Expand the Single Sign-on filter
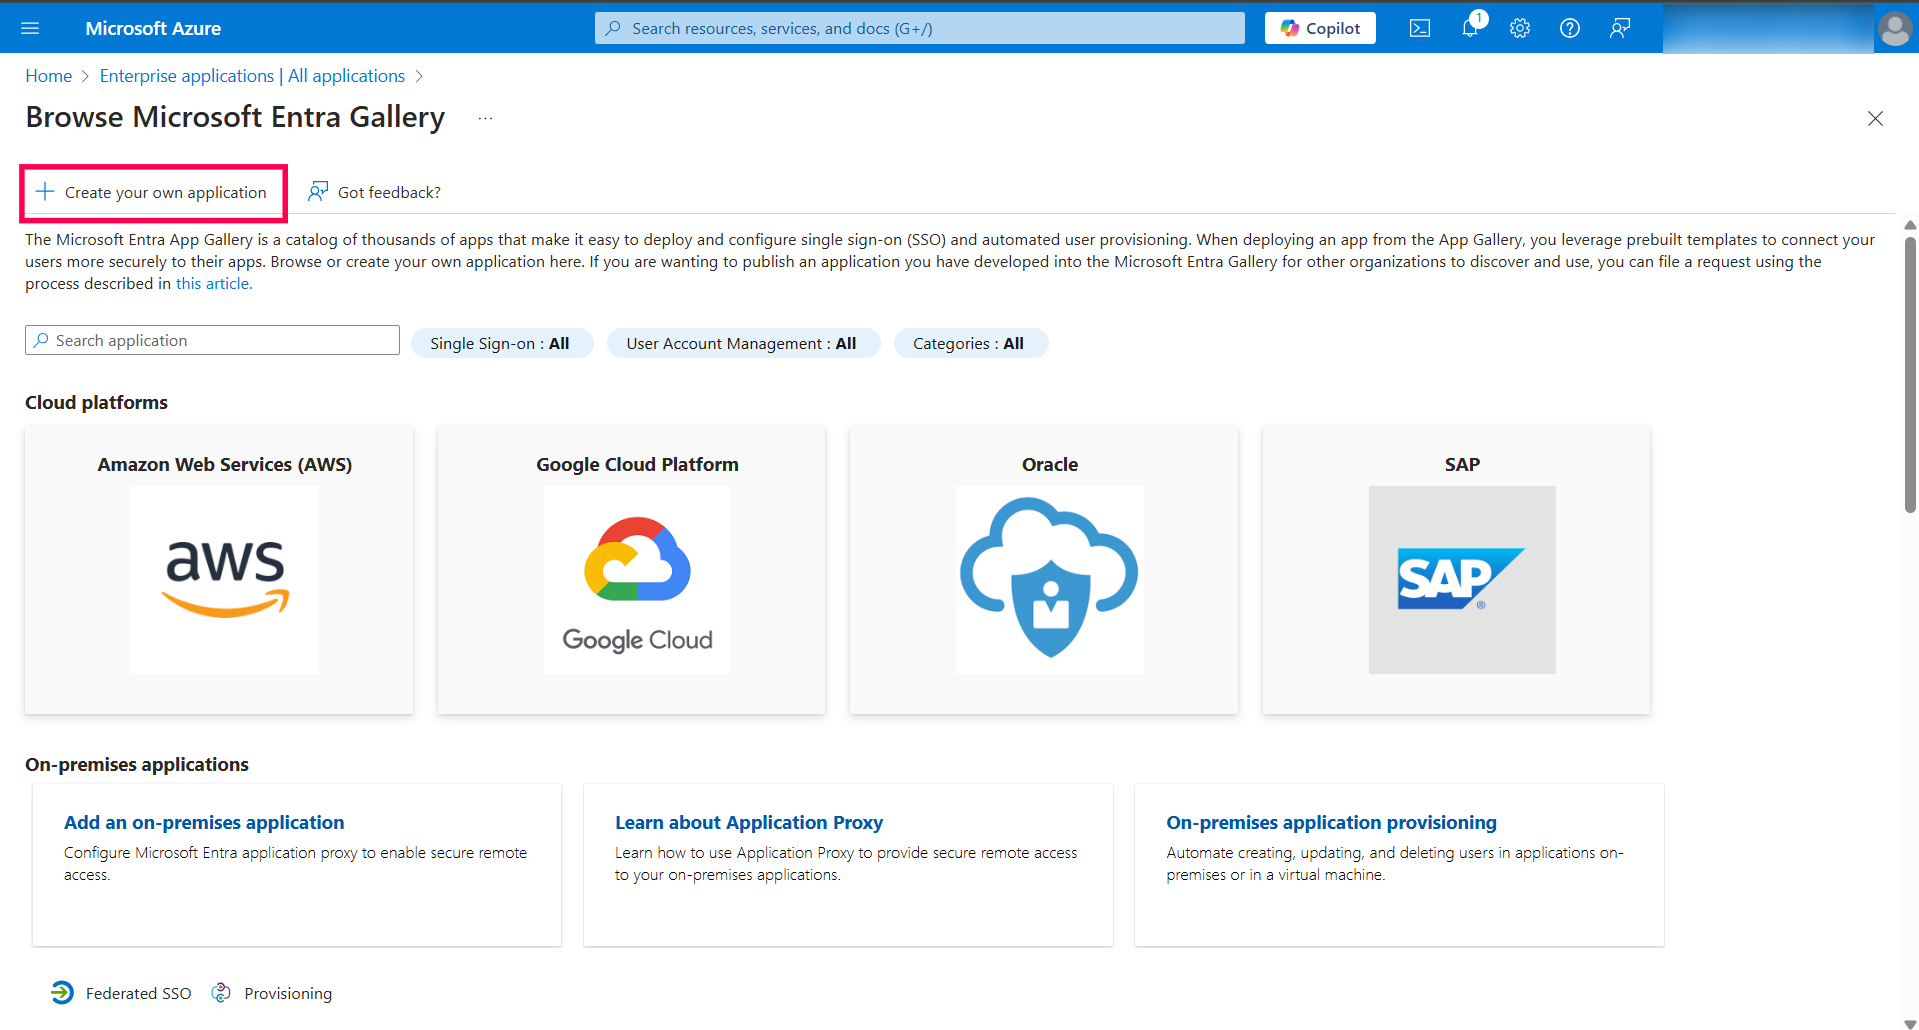Viewport: 1919px width, 1030px height. pos(501,343)
